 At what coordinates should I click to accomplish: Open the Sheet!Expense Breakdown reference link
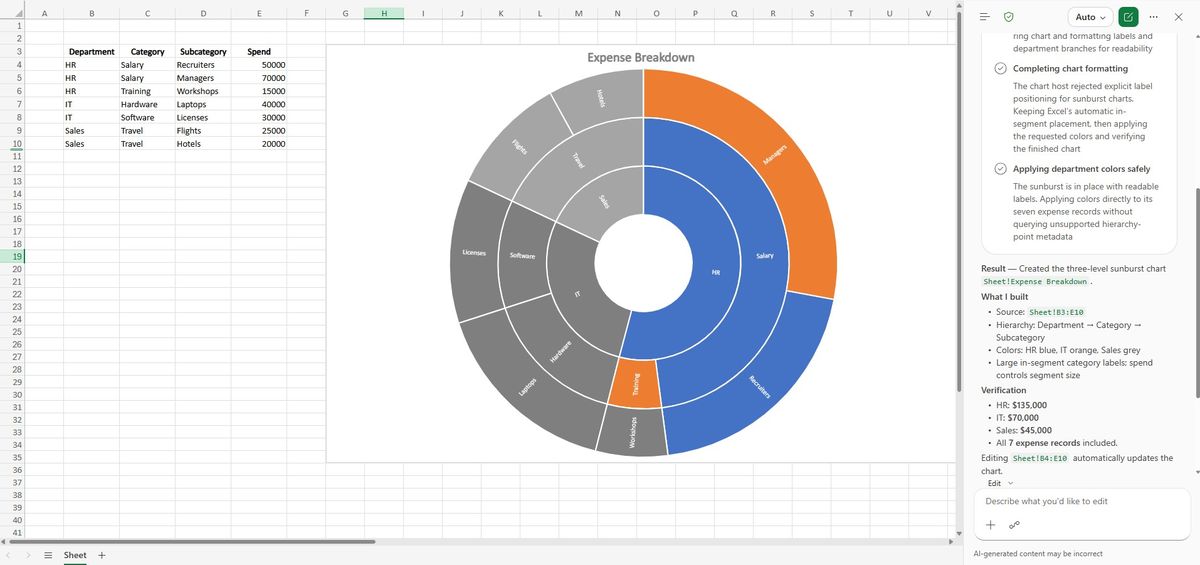pos(1035,282)
